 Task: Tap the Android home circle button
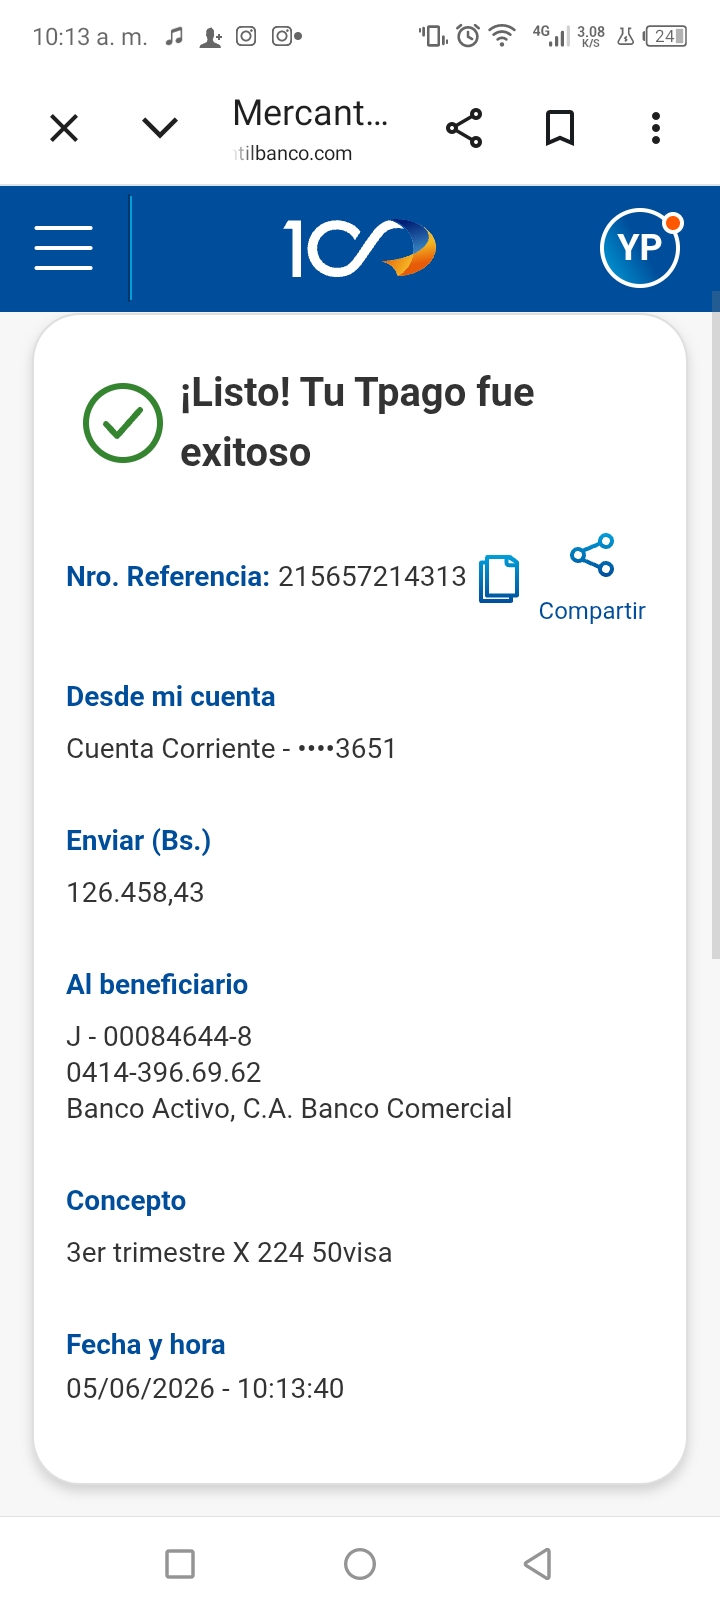pyautogui.click(x=360, y=1563)
